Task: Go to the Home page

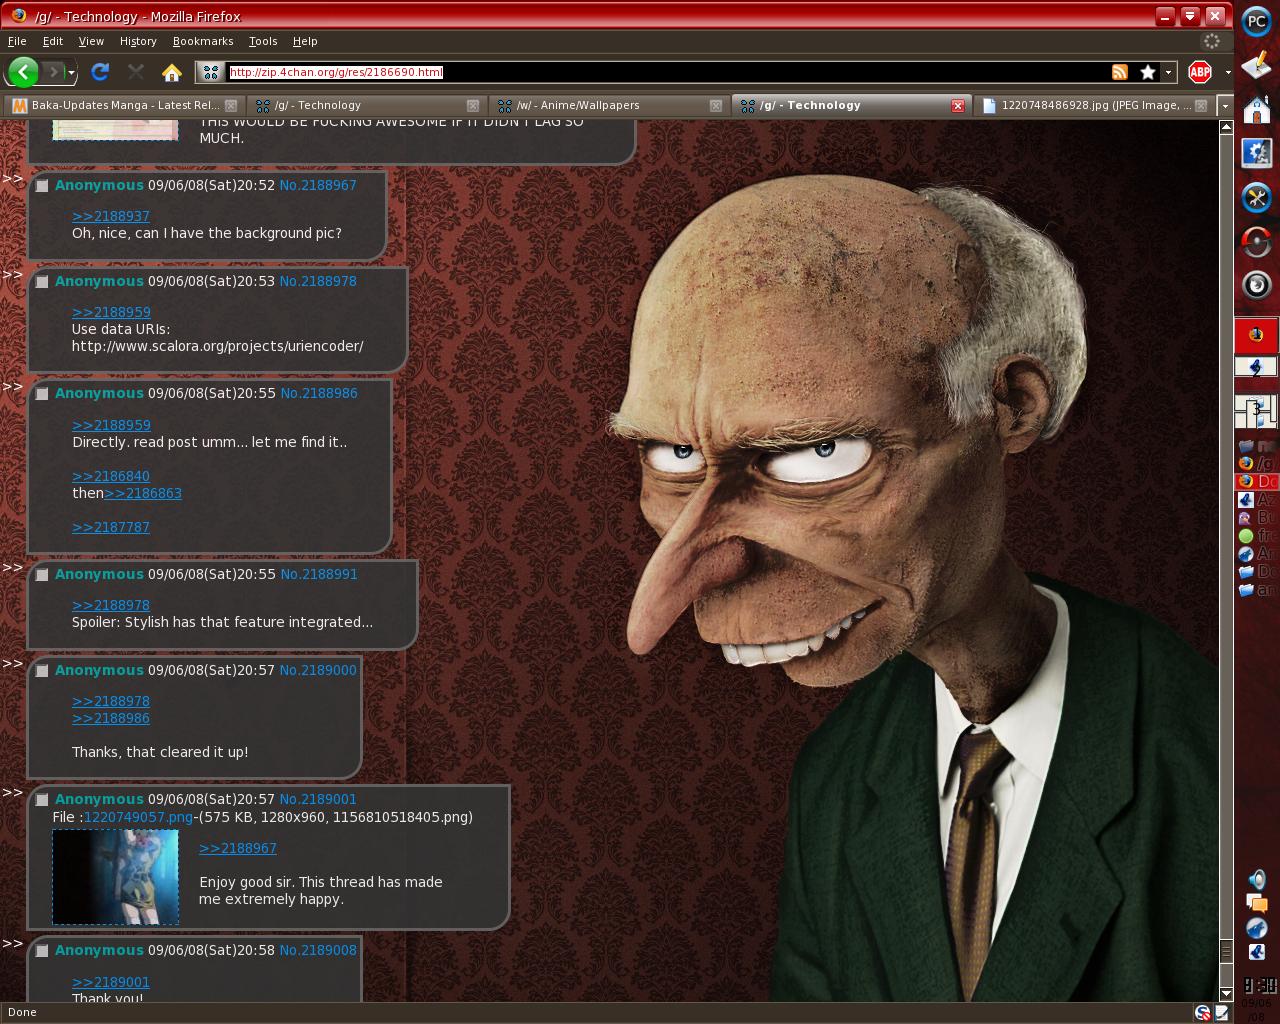Action: pos(172,72)
